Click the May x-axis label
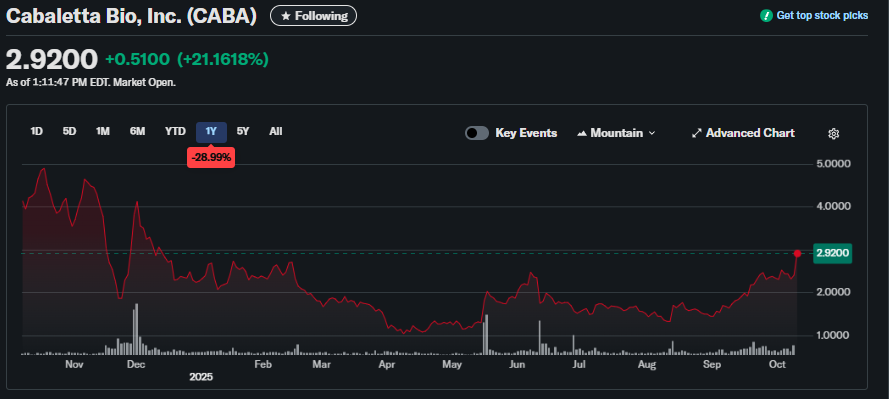Viewport: 889px width, 399px height. pos(452,365)
